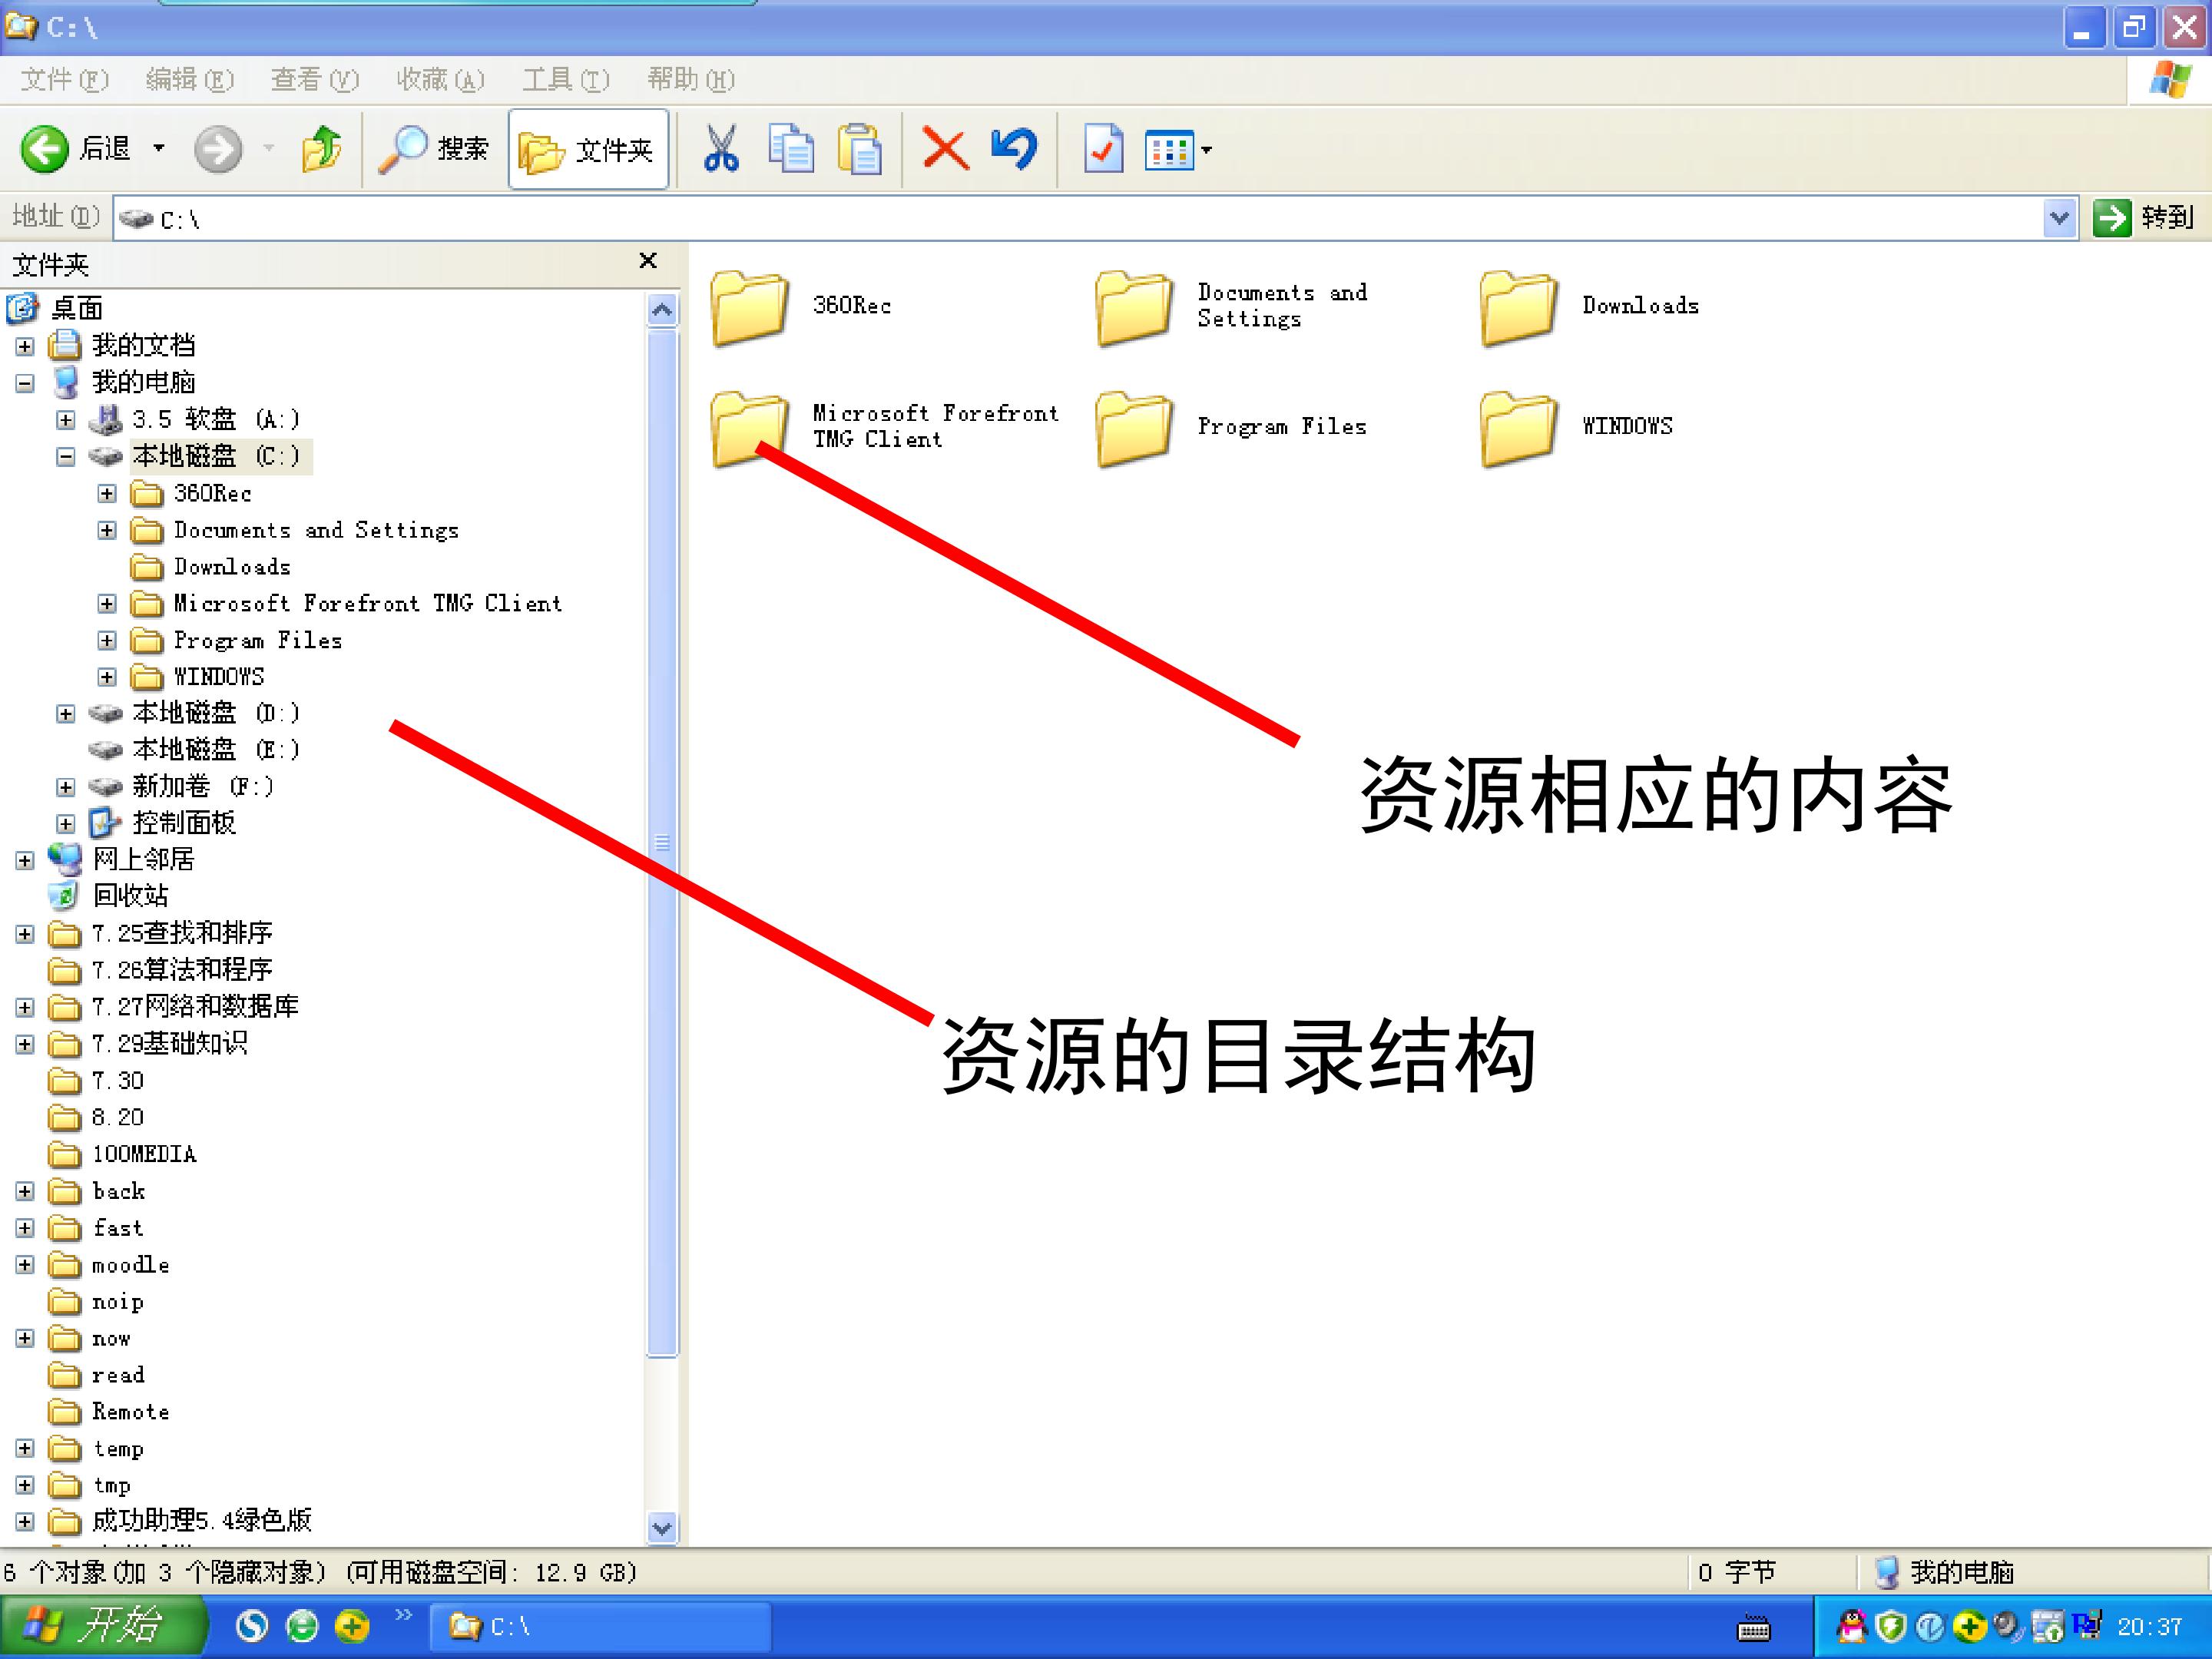The image size is (2212, 1659).
Task: Open the Tools (工具) menu
Action: [565, 79]
